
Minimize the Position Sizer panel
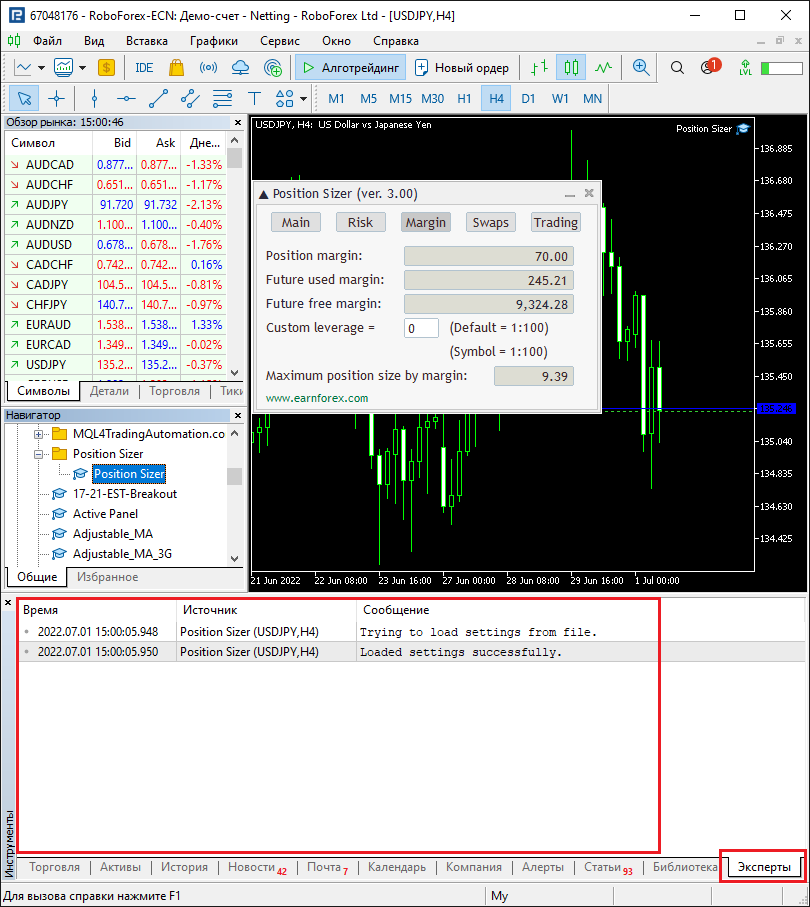click(570, 194)
